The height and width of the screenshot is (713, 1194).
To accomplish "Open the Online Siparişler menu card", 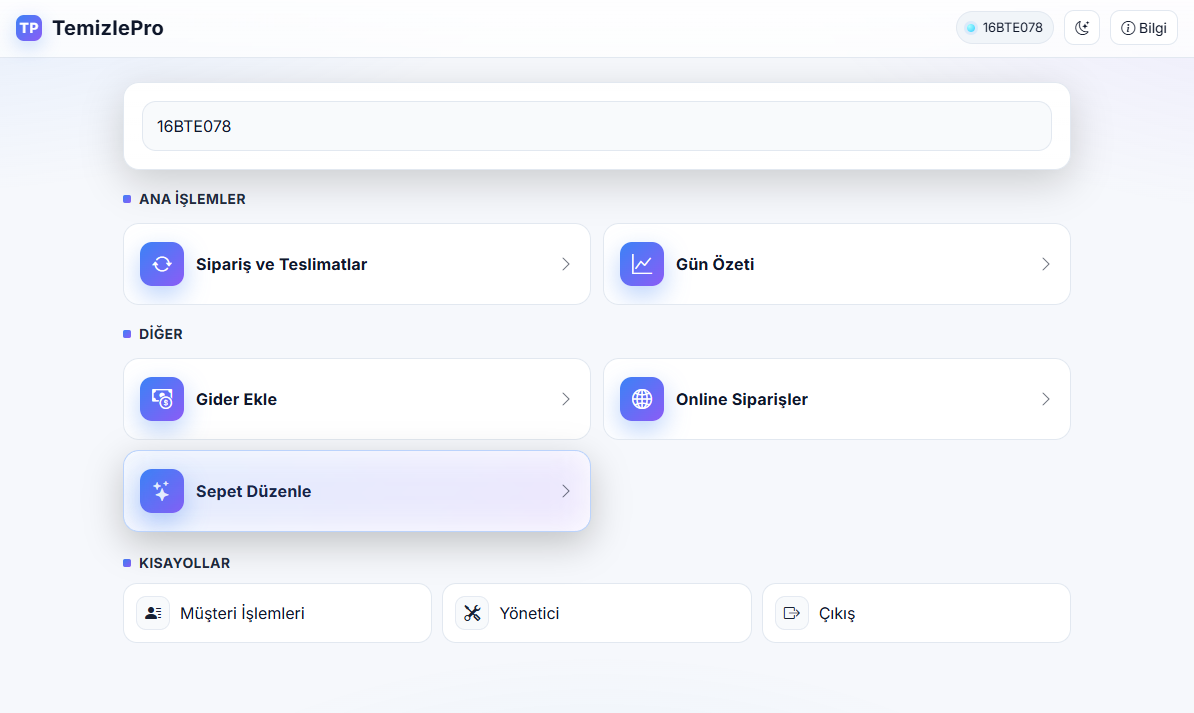I will (836, 399).
